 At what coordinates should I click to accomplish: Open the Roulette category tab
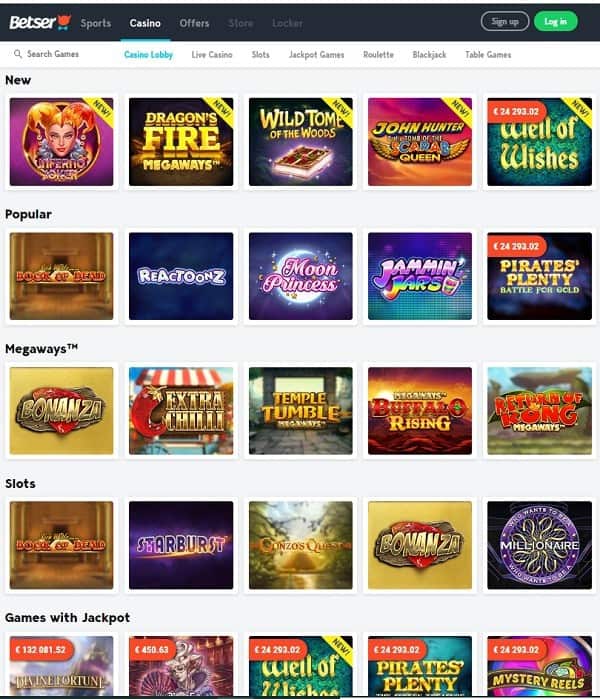click(x=378, y=54)
